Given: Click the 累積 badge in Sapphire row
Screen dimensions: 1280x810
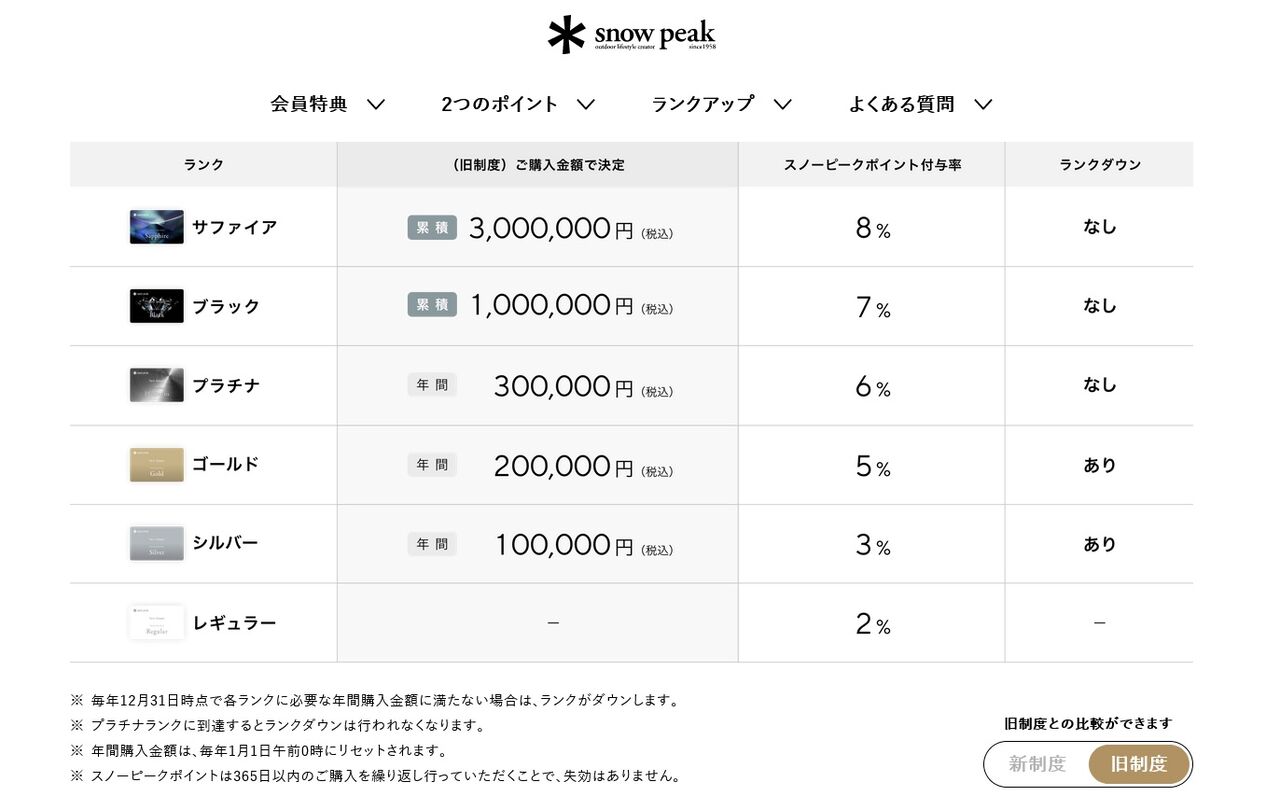Looking at the screenshot, I should pyautogui.click(x=432, y=227).
